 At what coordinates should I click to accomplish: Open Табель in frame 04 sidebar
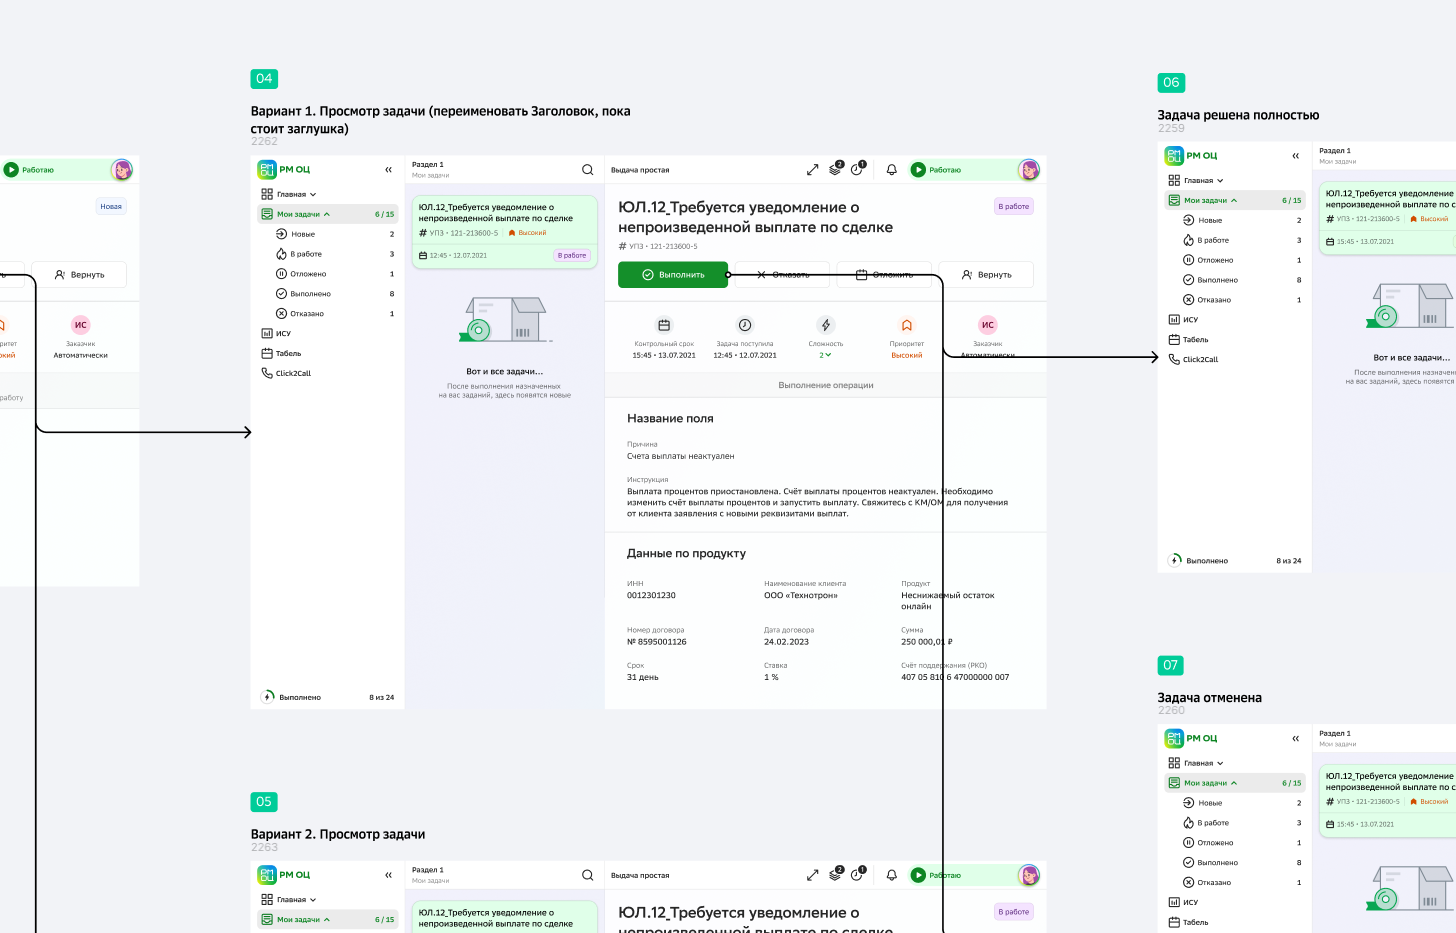pyautogui.click(x=288, y=353)
